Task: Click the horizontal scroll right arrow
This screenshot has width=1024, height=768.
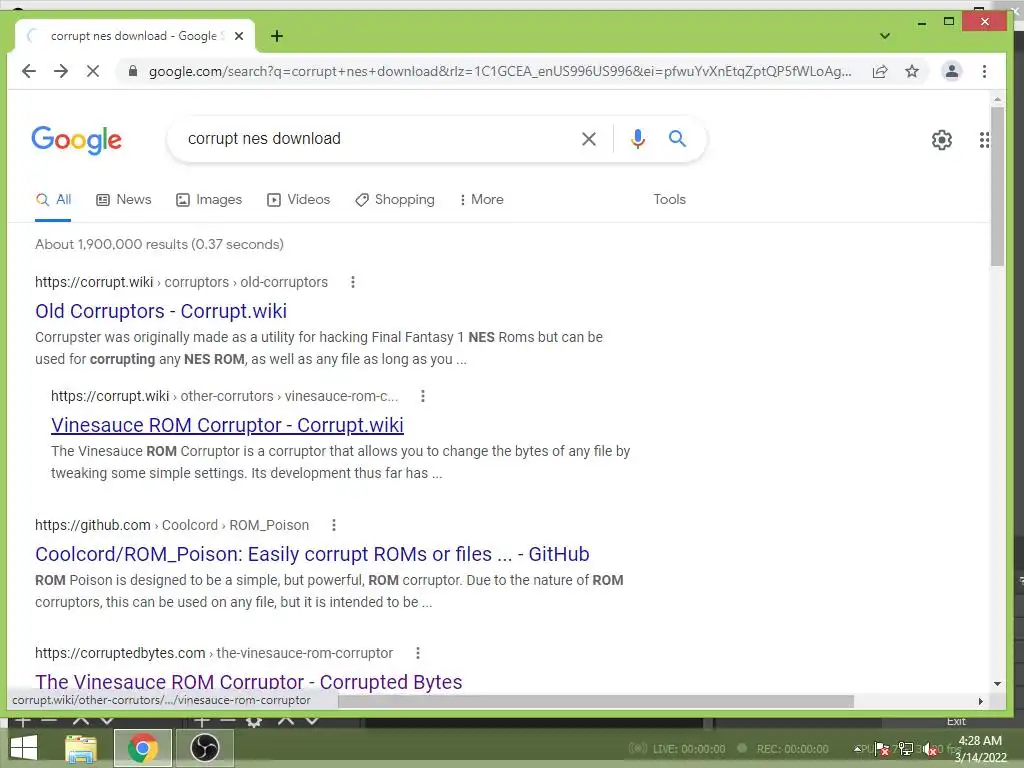Action: click(x=980, y=701)
